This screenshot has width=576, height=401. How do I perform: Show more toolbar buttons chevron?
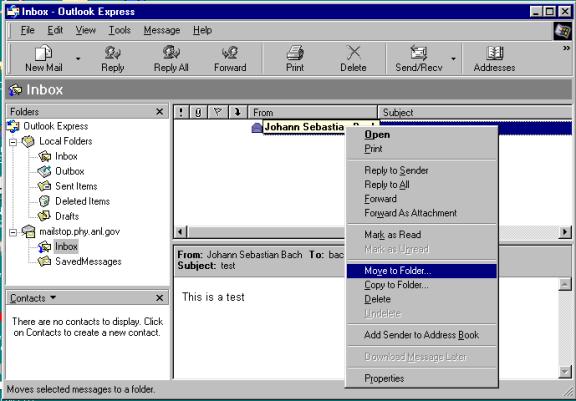coord(566,48)
